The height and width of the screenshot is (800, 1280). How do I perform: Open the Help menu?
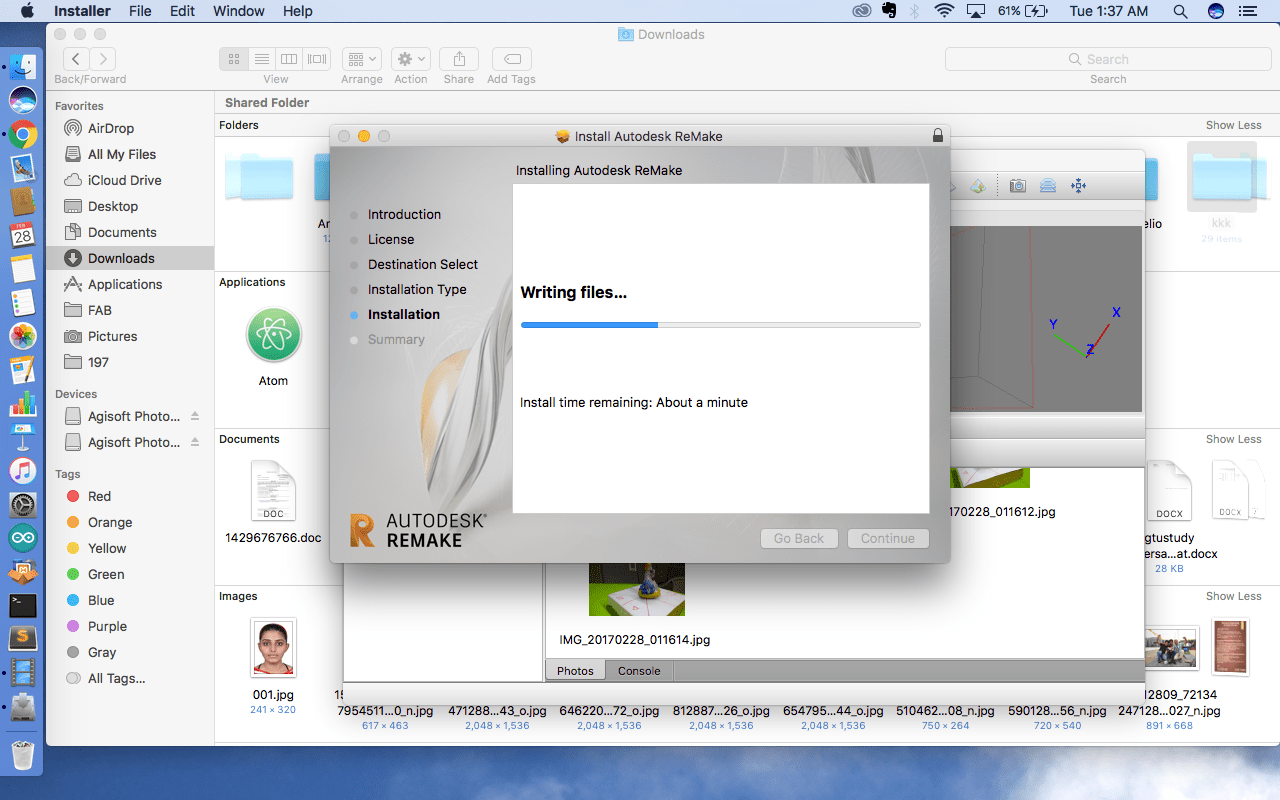point(298,11)
